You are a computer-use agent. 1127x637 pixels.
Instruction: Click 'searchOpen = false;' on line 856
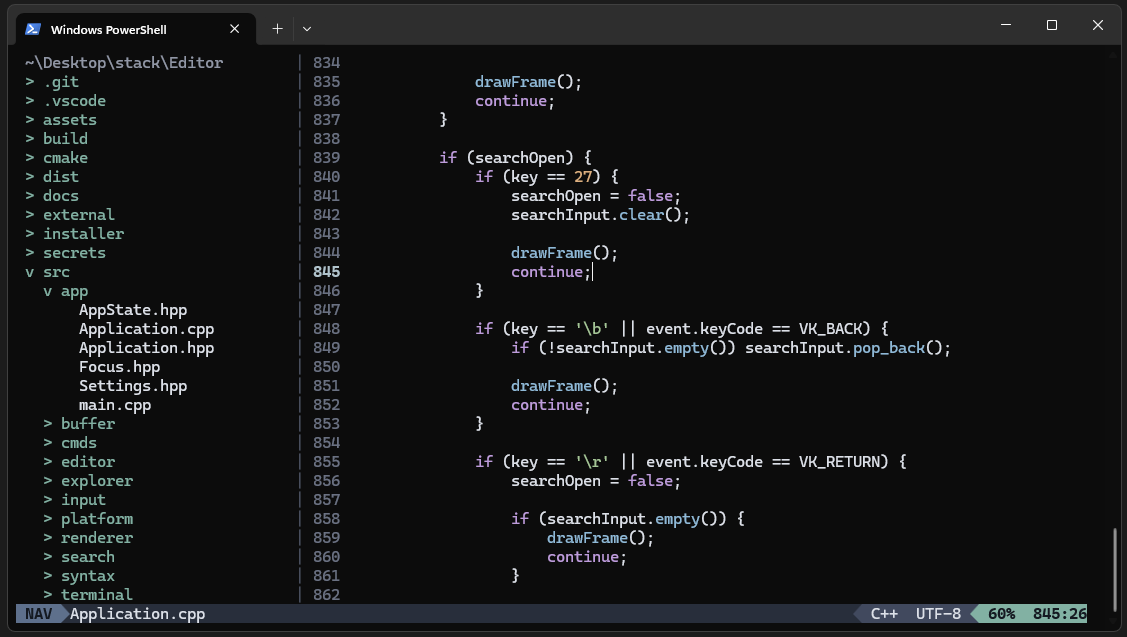tap(596, 481)
